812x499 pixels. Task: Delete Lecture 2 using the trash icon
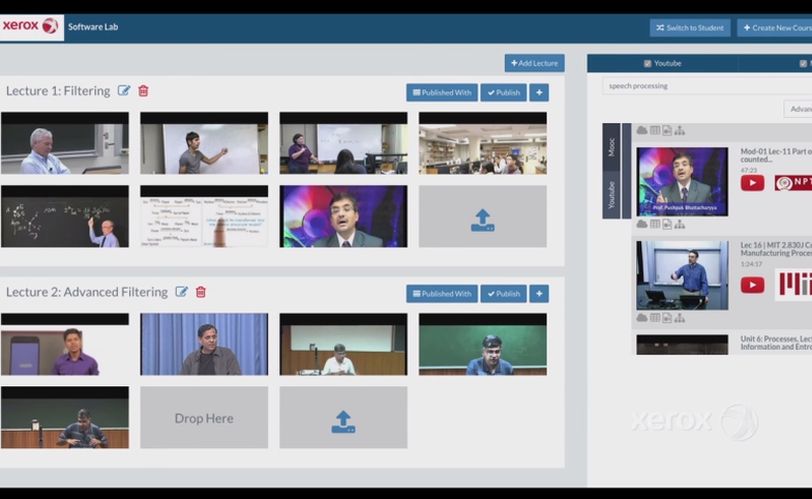[201, 292]
